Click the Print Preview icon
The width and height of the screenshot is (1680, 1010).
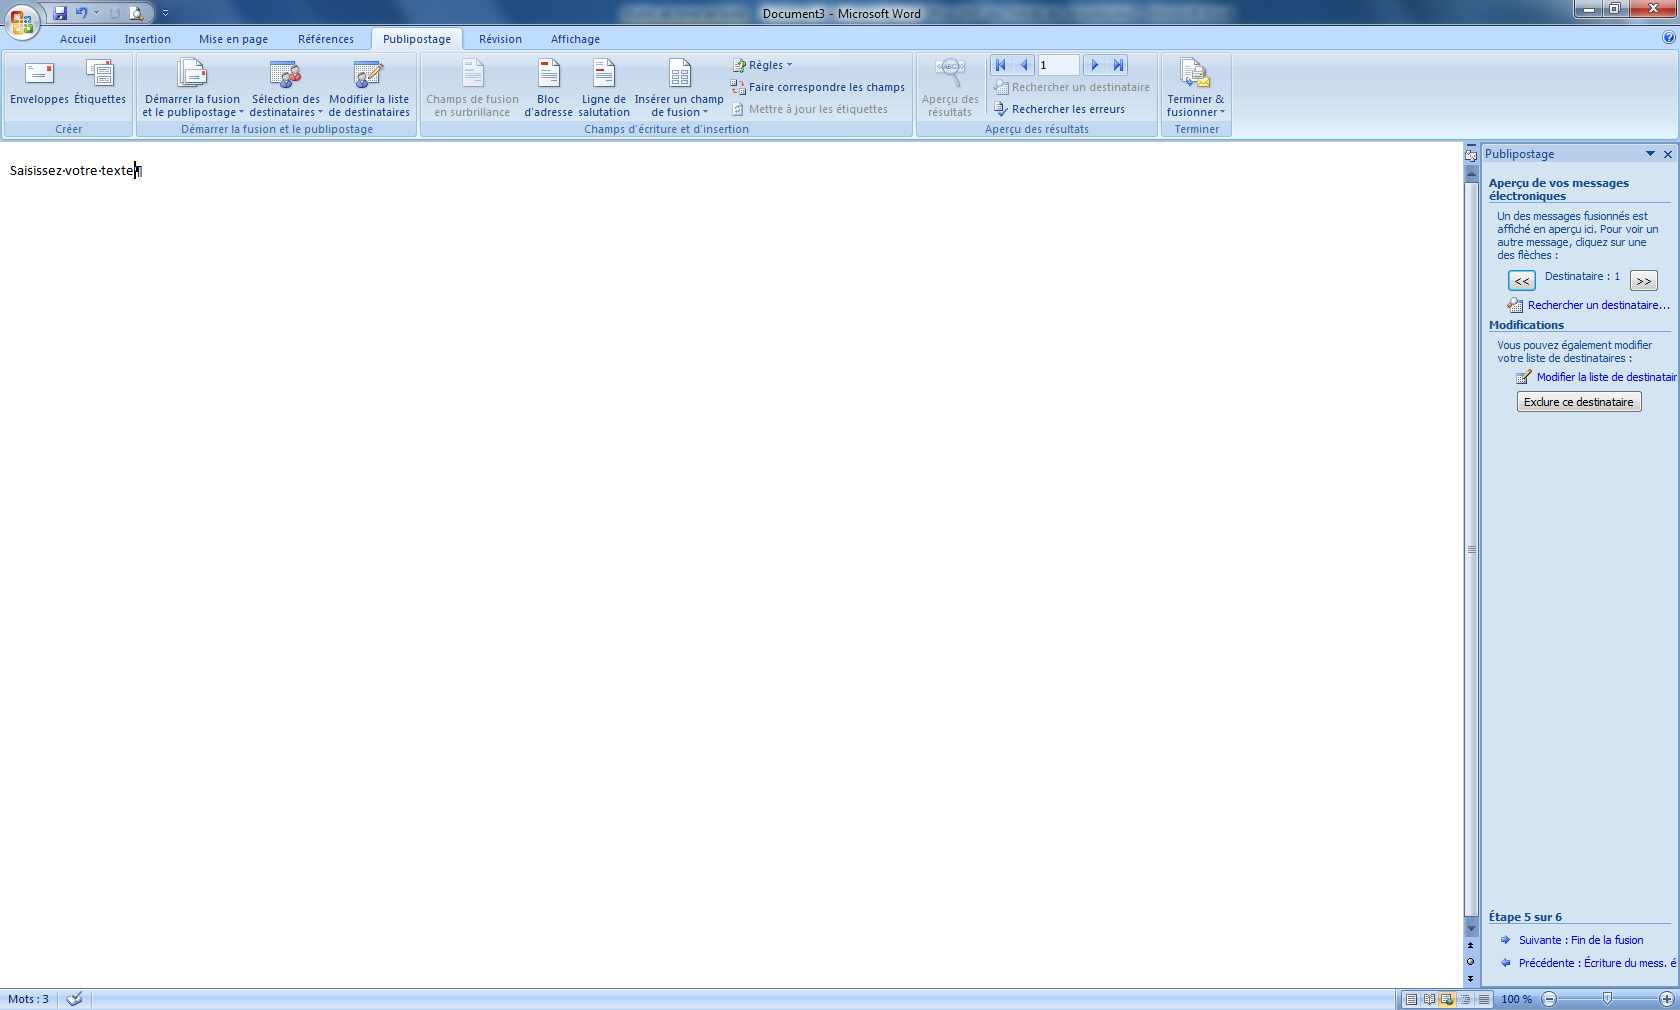point(136,13)
